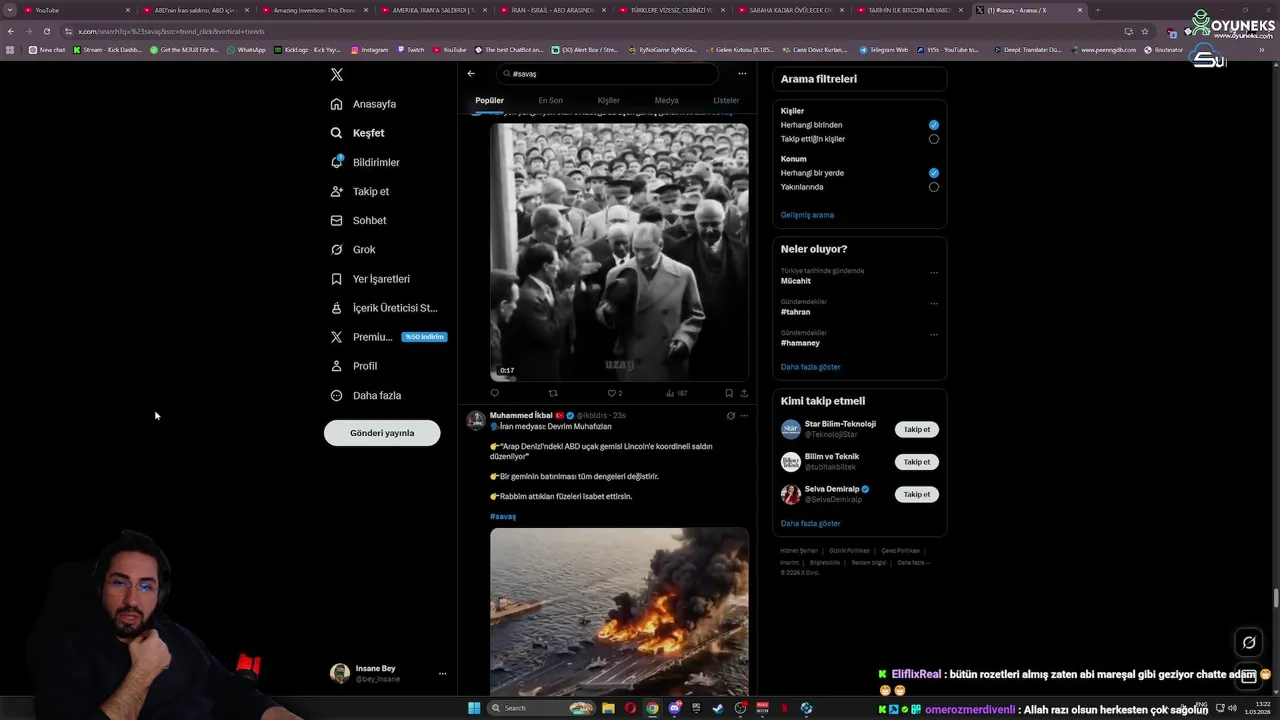The image size is (1280, 720).
Task: Follow Selva Demiralp account
Action: [916, 494]
